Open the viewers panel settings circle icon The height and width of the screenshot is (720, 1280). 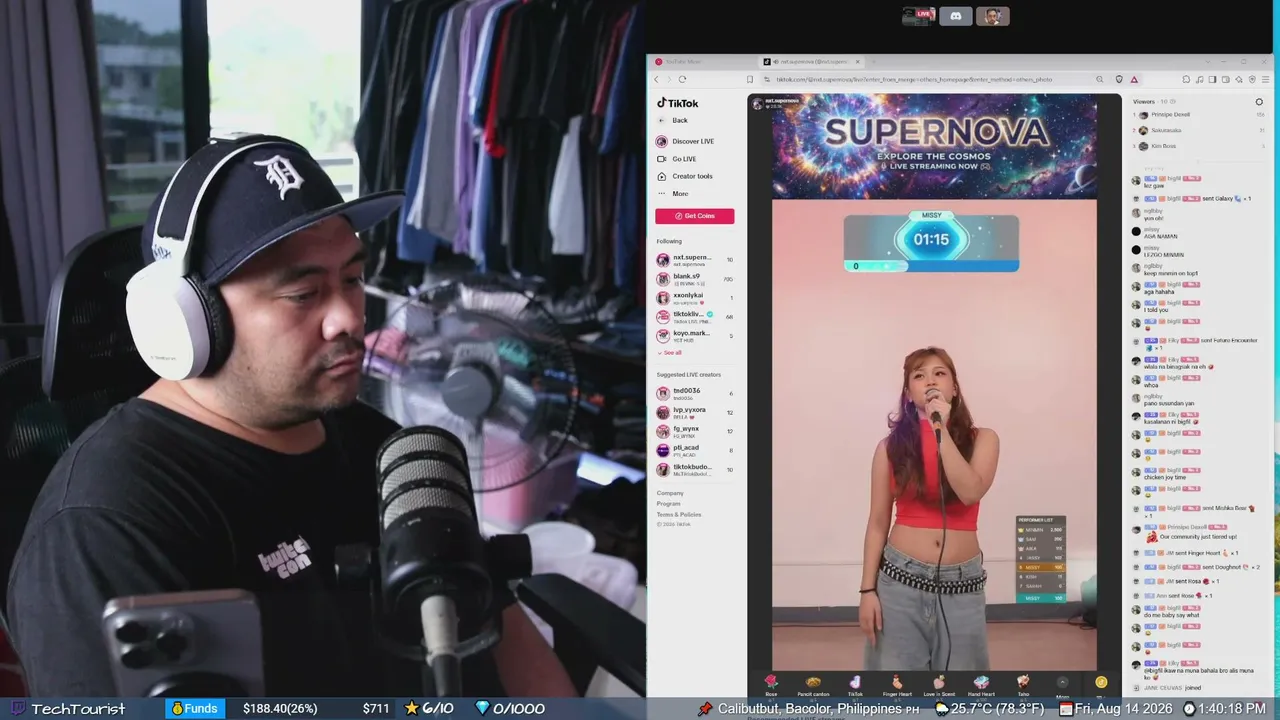1259,102
